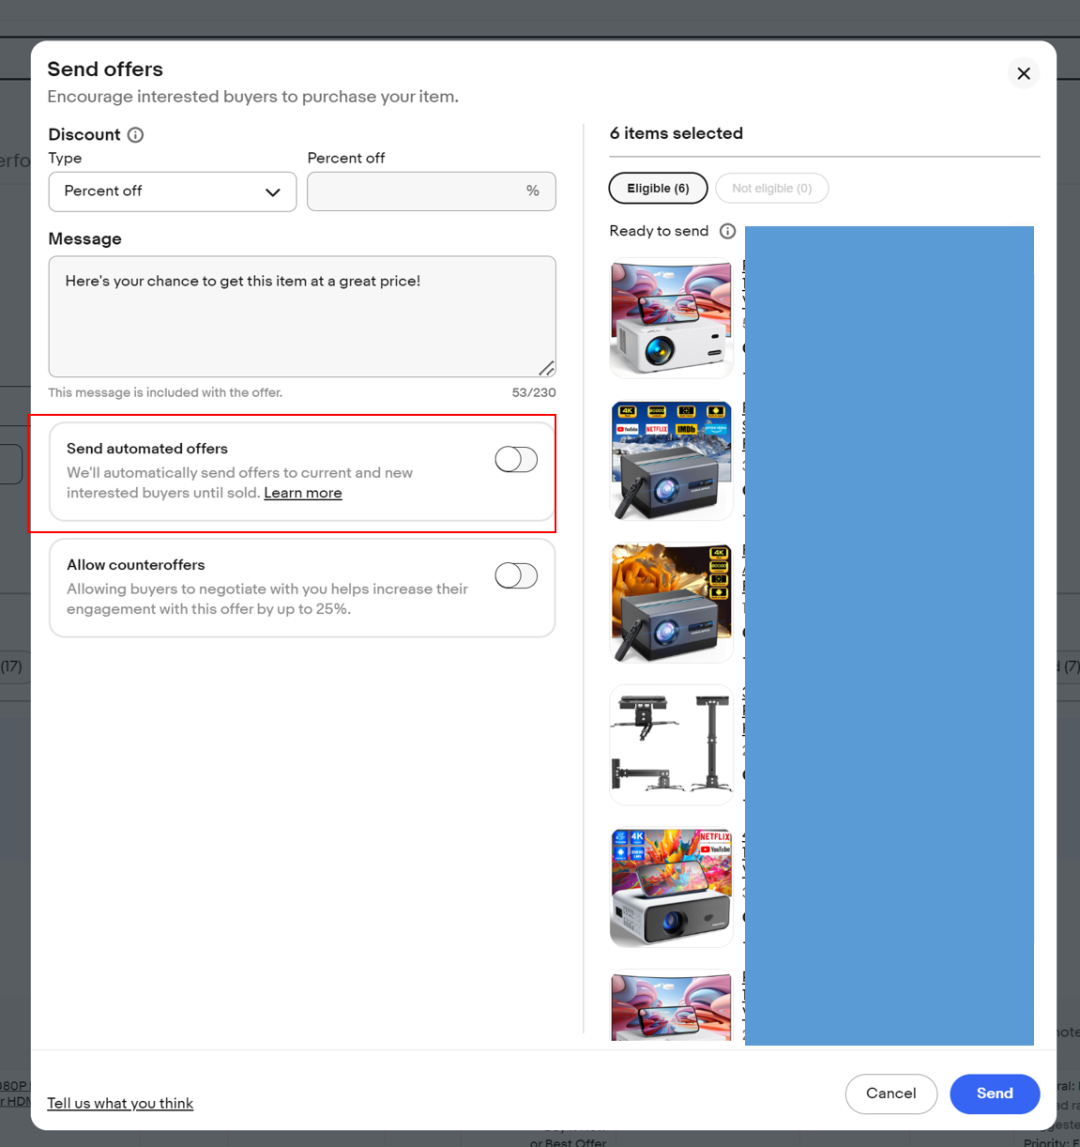The image size is (1080, 1147).
Task: Turn on the Allow counteroffers toggle
Action: click(x=516, y=576)
